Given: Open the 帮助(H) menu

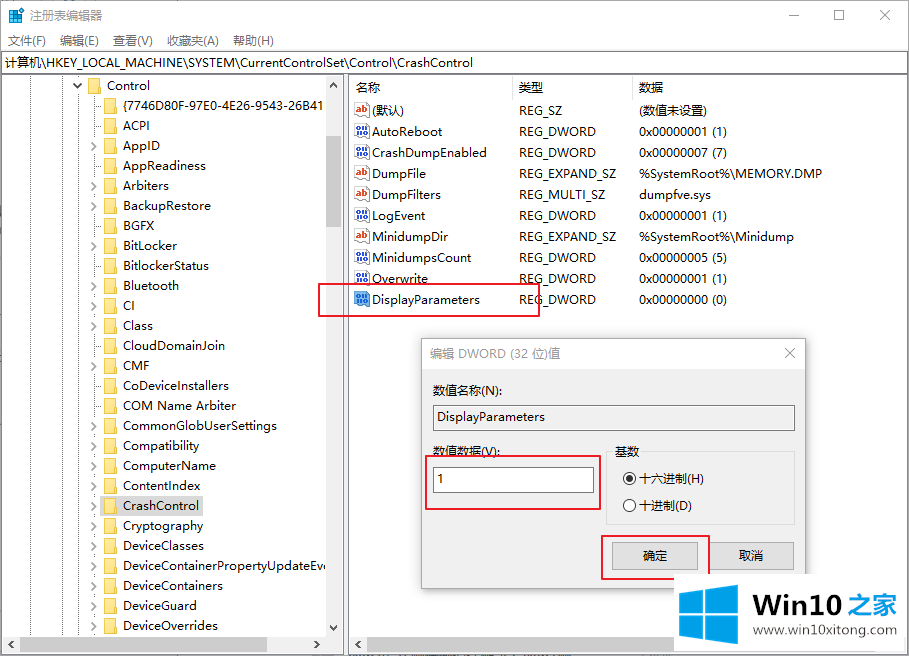Looking at the screenshot, I should click(253, 41).
